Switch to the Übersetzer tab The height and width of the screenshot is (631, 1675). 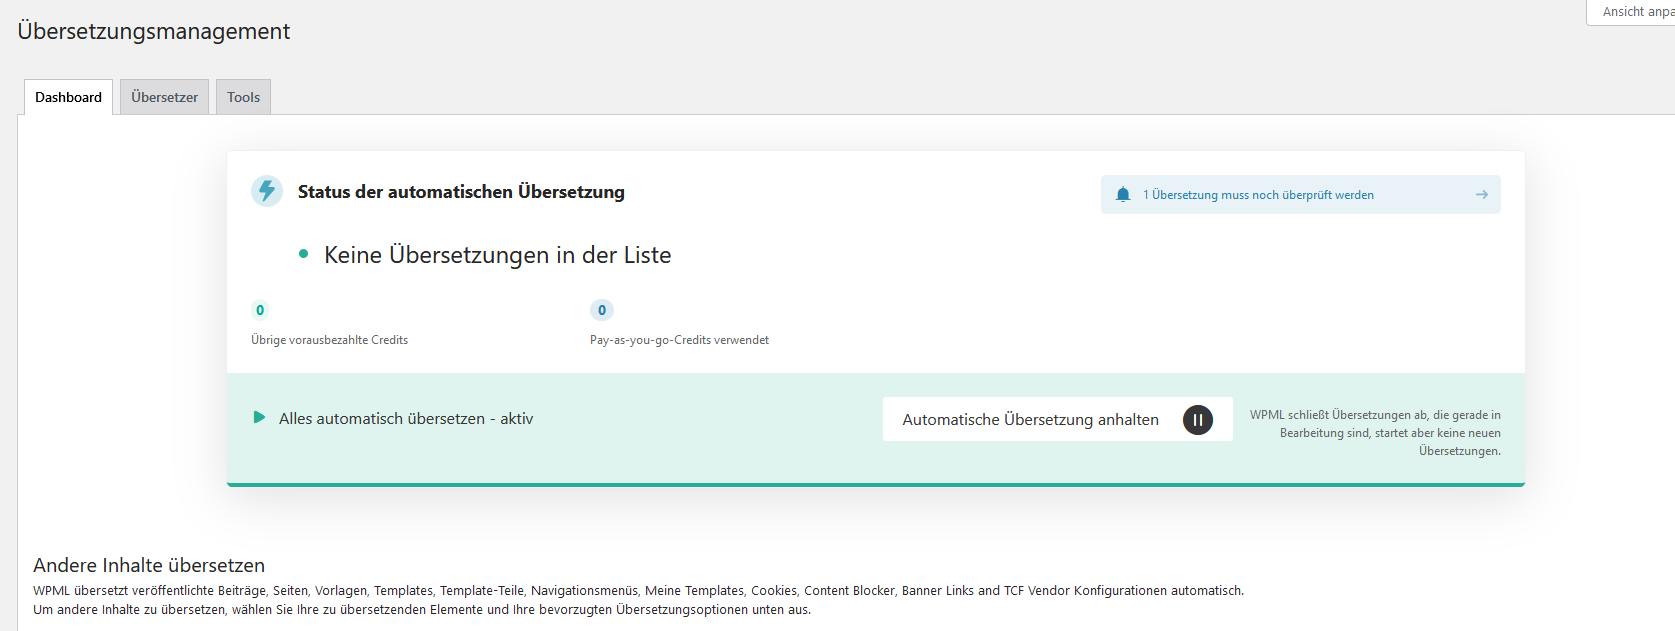tap(164, 97)
